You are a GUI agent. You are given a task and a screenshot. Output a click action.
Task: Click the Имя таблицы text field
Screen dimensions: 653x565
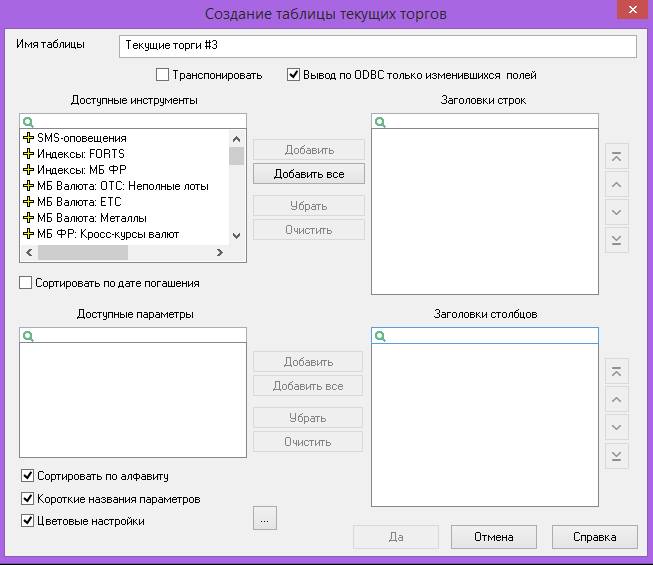pos(377,47)
